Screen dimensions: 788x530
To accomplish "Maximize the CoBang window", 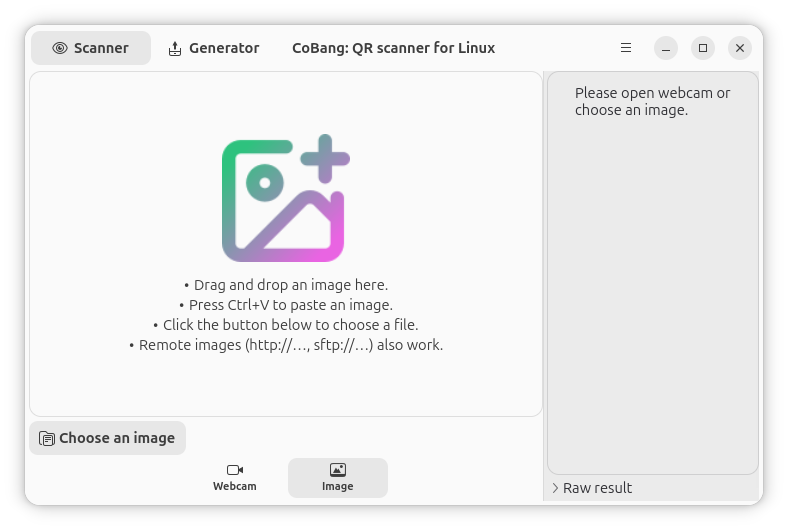I will 703,48.
